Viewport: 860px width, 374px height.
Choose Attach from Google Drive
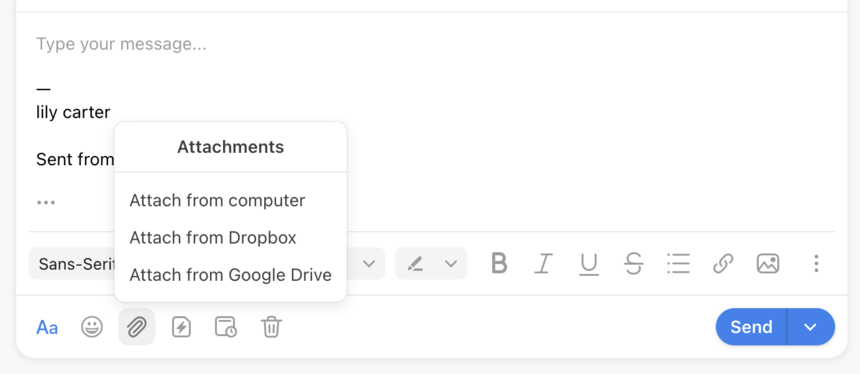[x=230, y=275]
